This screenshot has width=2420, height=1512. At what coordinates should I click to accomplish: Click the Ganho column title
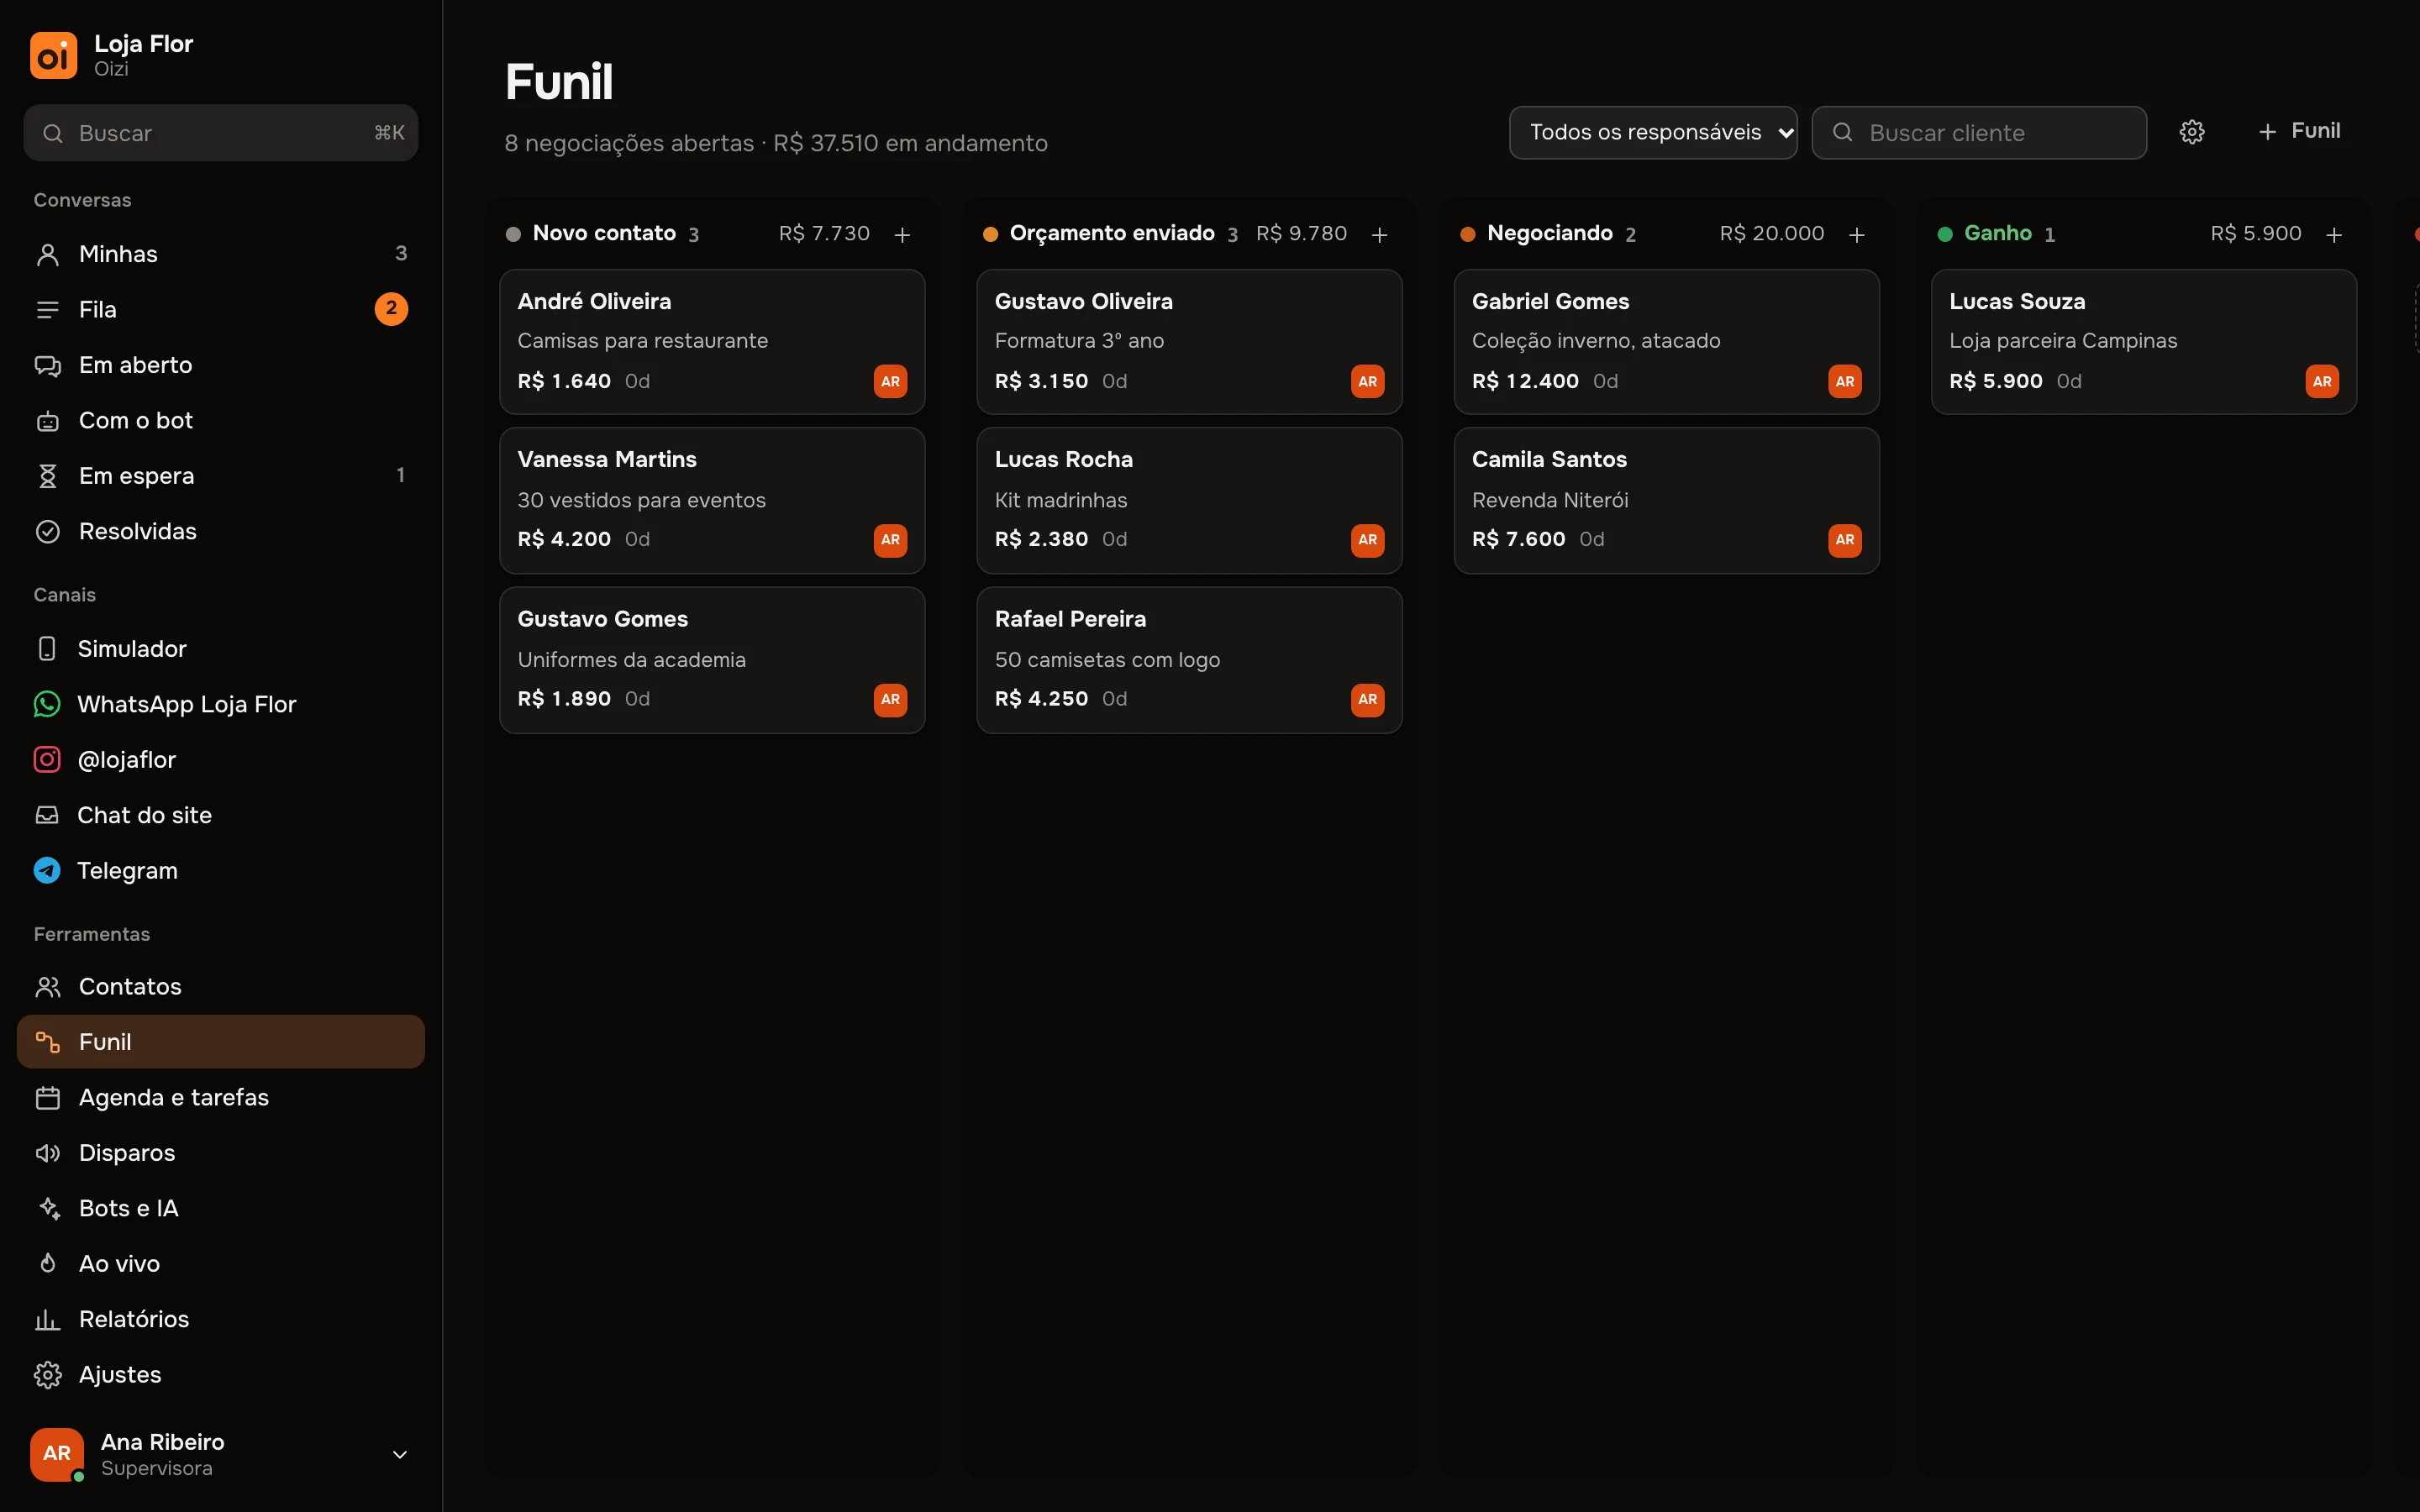1997,233
